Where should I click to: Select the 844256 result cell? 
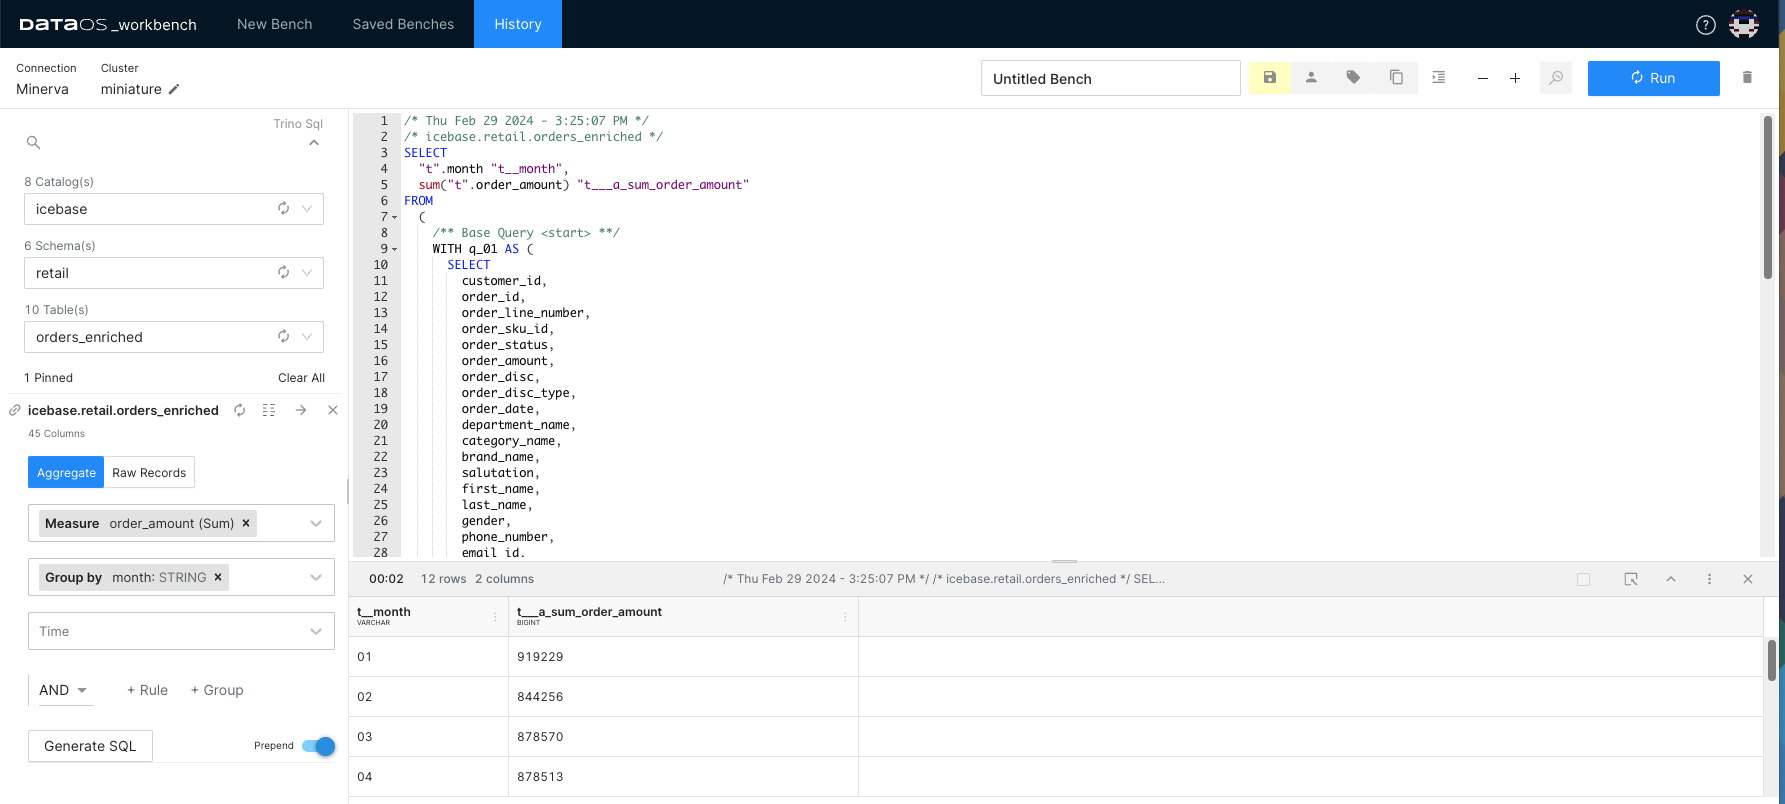coord(683,697)
